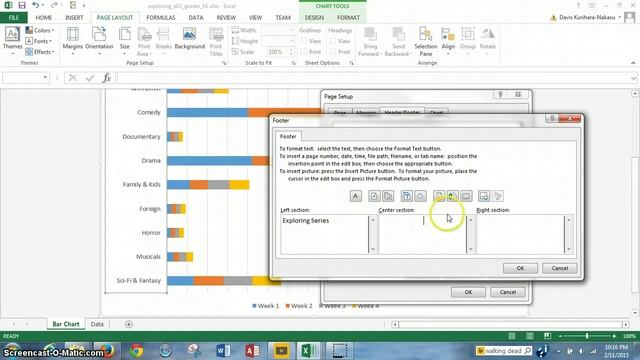Expand the formula bar
This screenshot has width=640, height=360.
tap(633, 78)
